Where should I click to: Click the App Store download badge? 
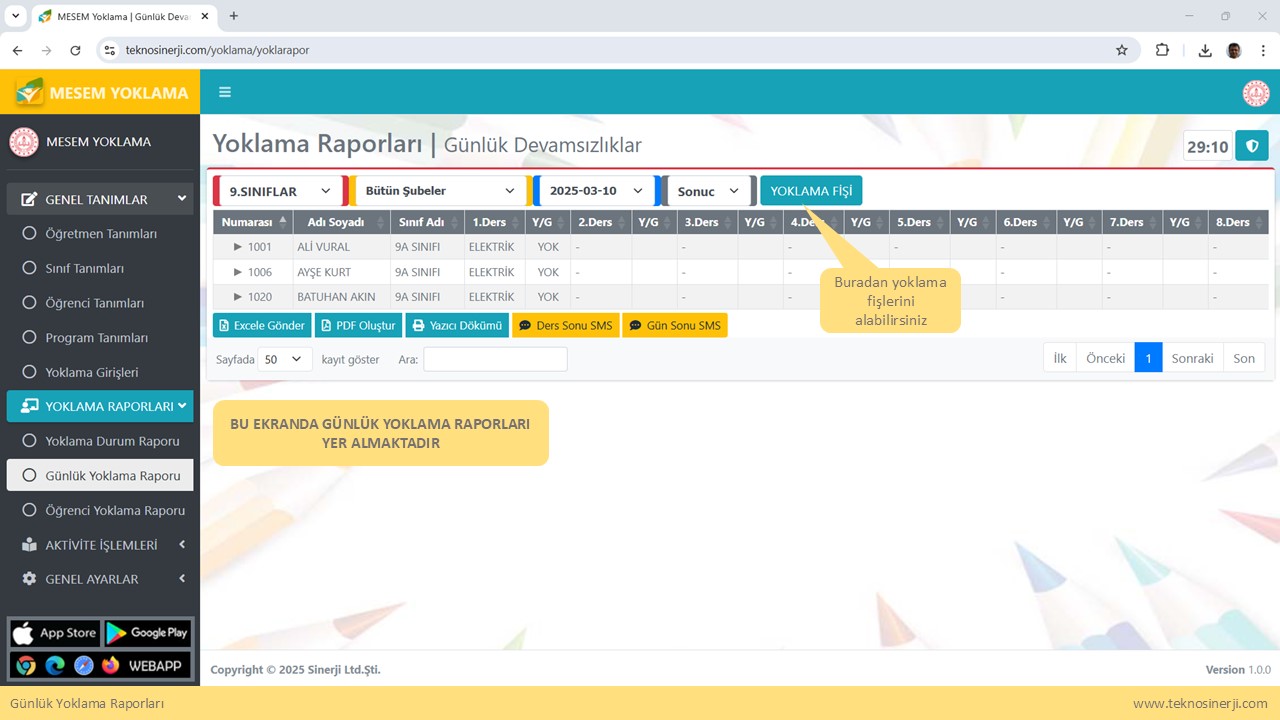[55, 633]
